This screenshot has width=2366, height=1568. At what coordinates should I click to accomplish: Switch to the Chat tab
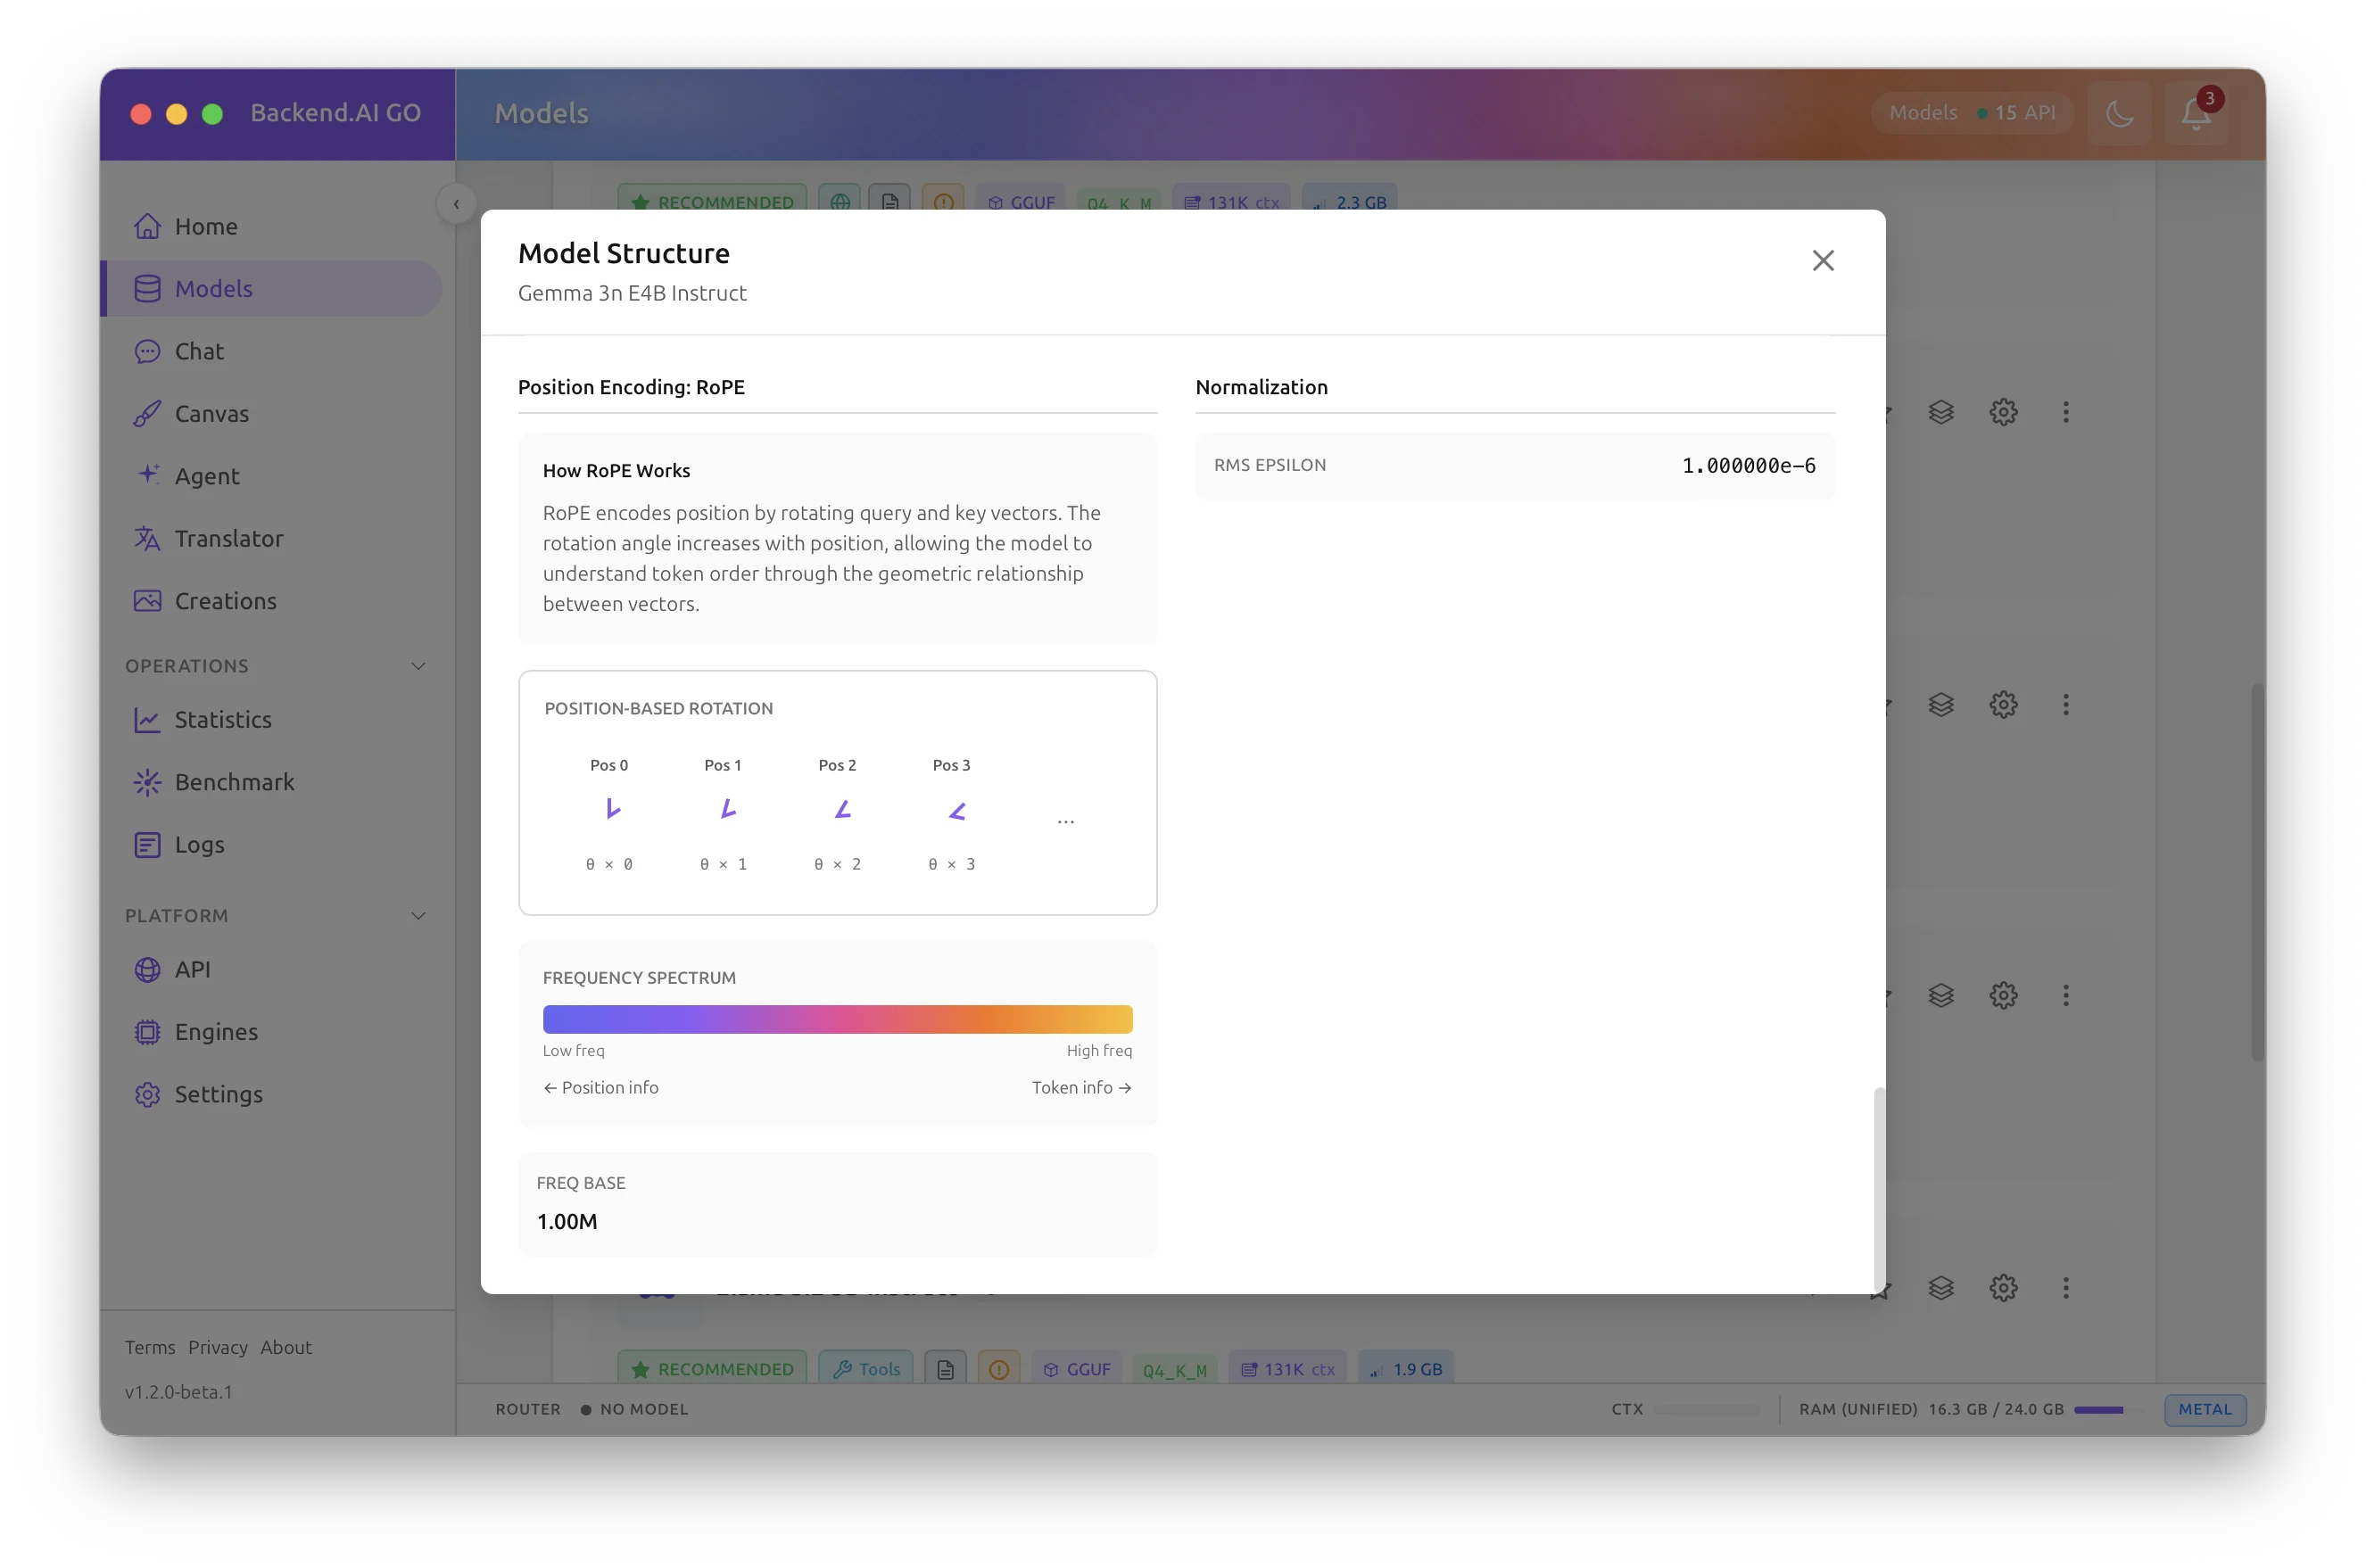pos(198,351)
